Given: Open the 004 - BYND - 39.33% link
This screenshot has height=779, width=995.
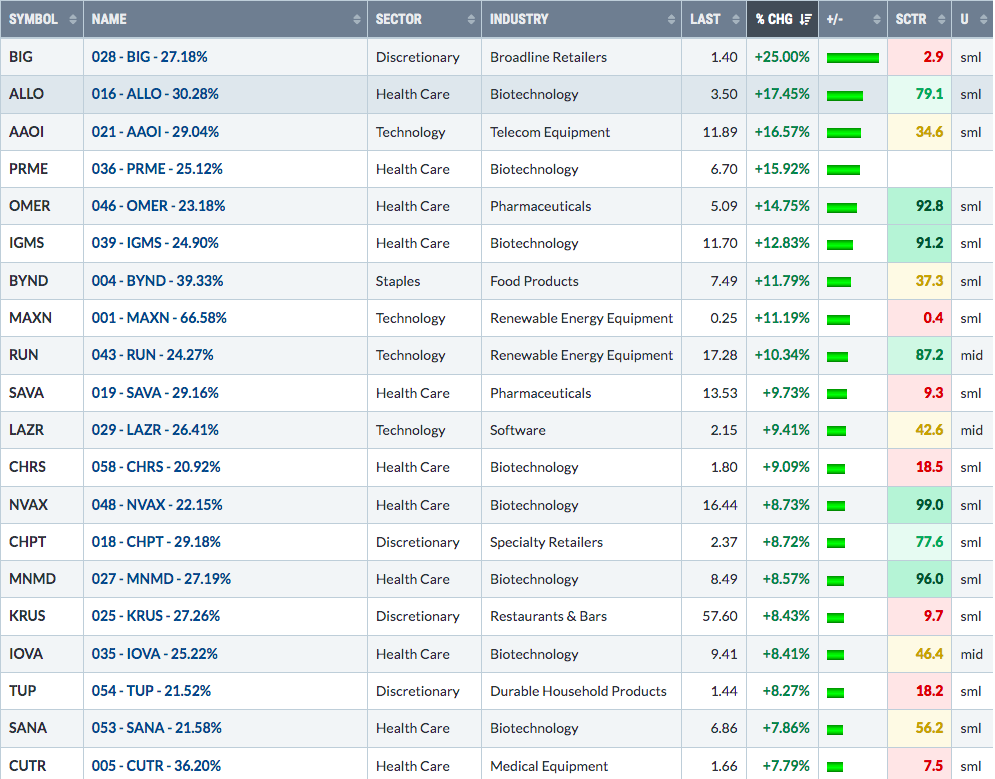Looking at the screenshot, I should click(157, 280).
